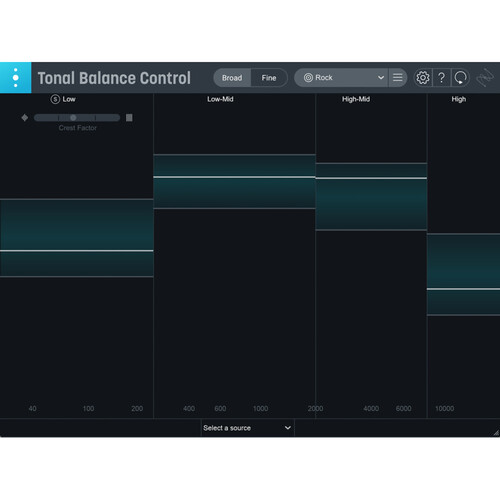Click the Low band label

69,99
